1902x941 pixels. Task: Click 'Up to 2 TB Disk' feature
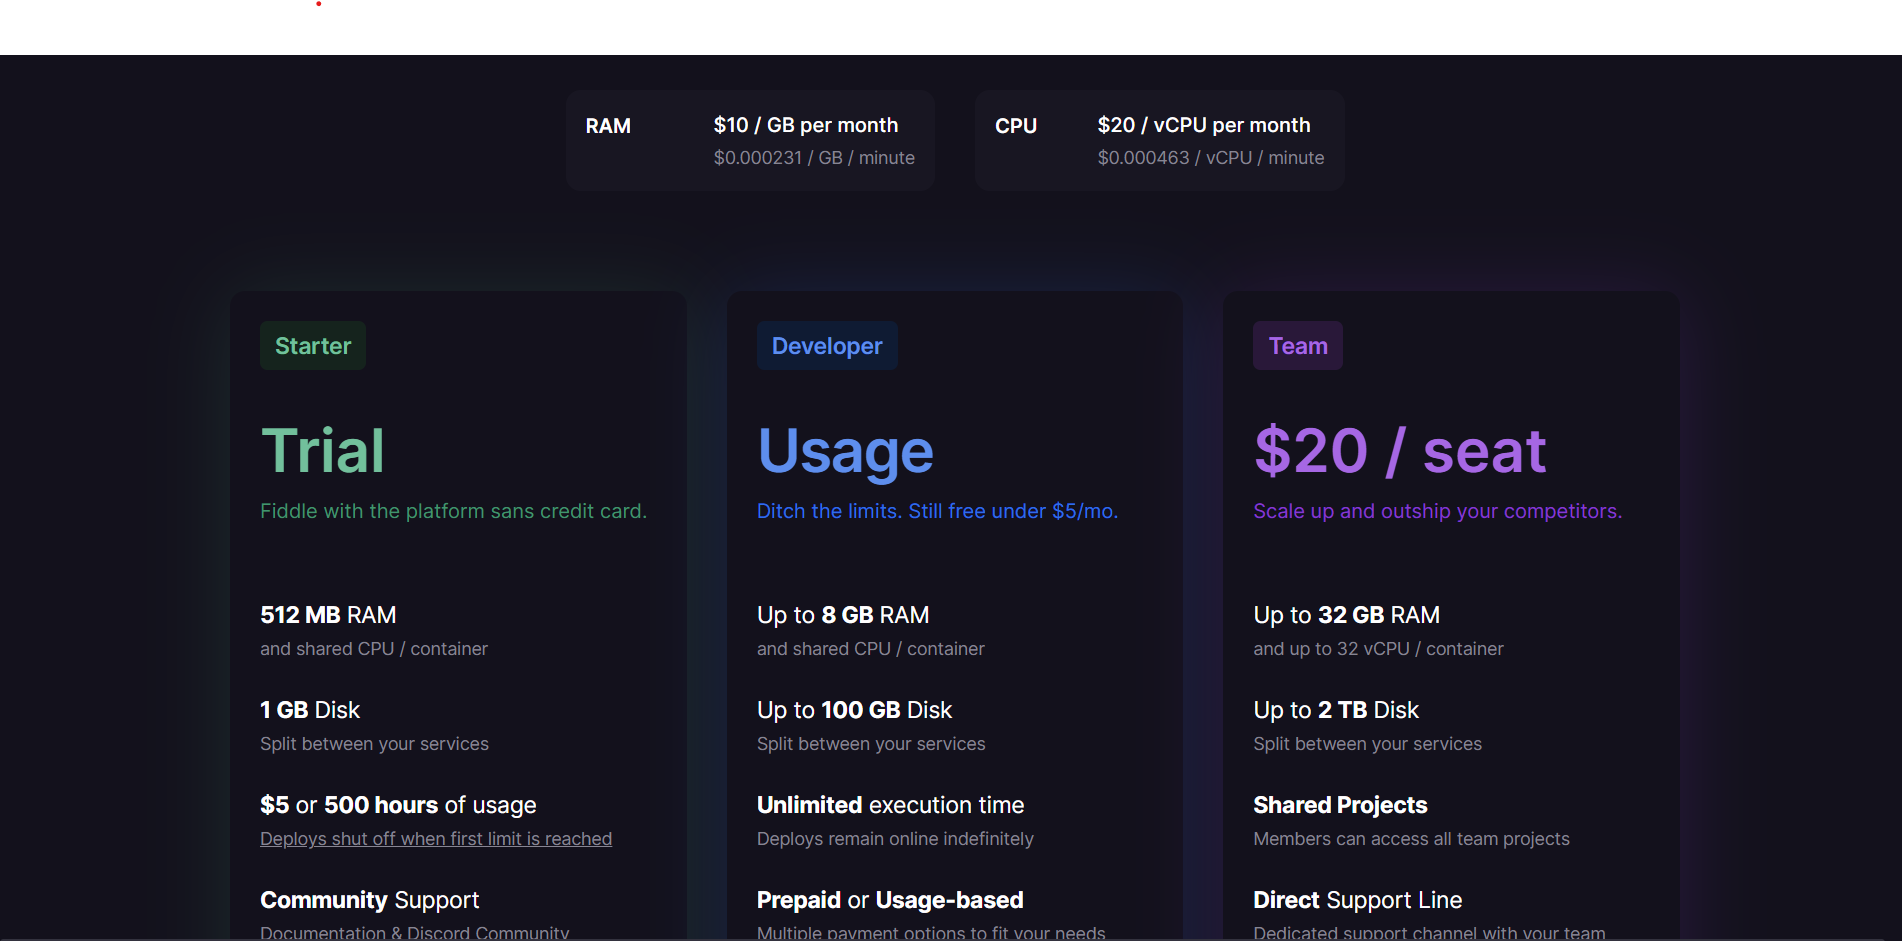pos(1336,710)
